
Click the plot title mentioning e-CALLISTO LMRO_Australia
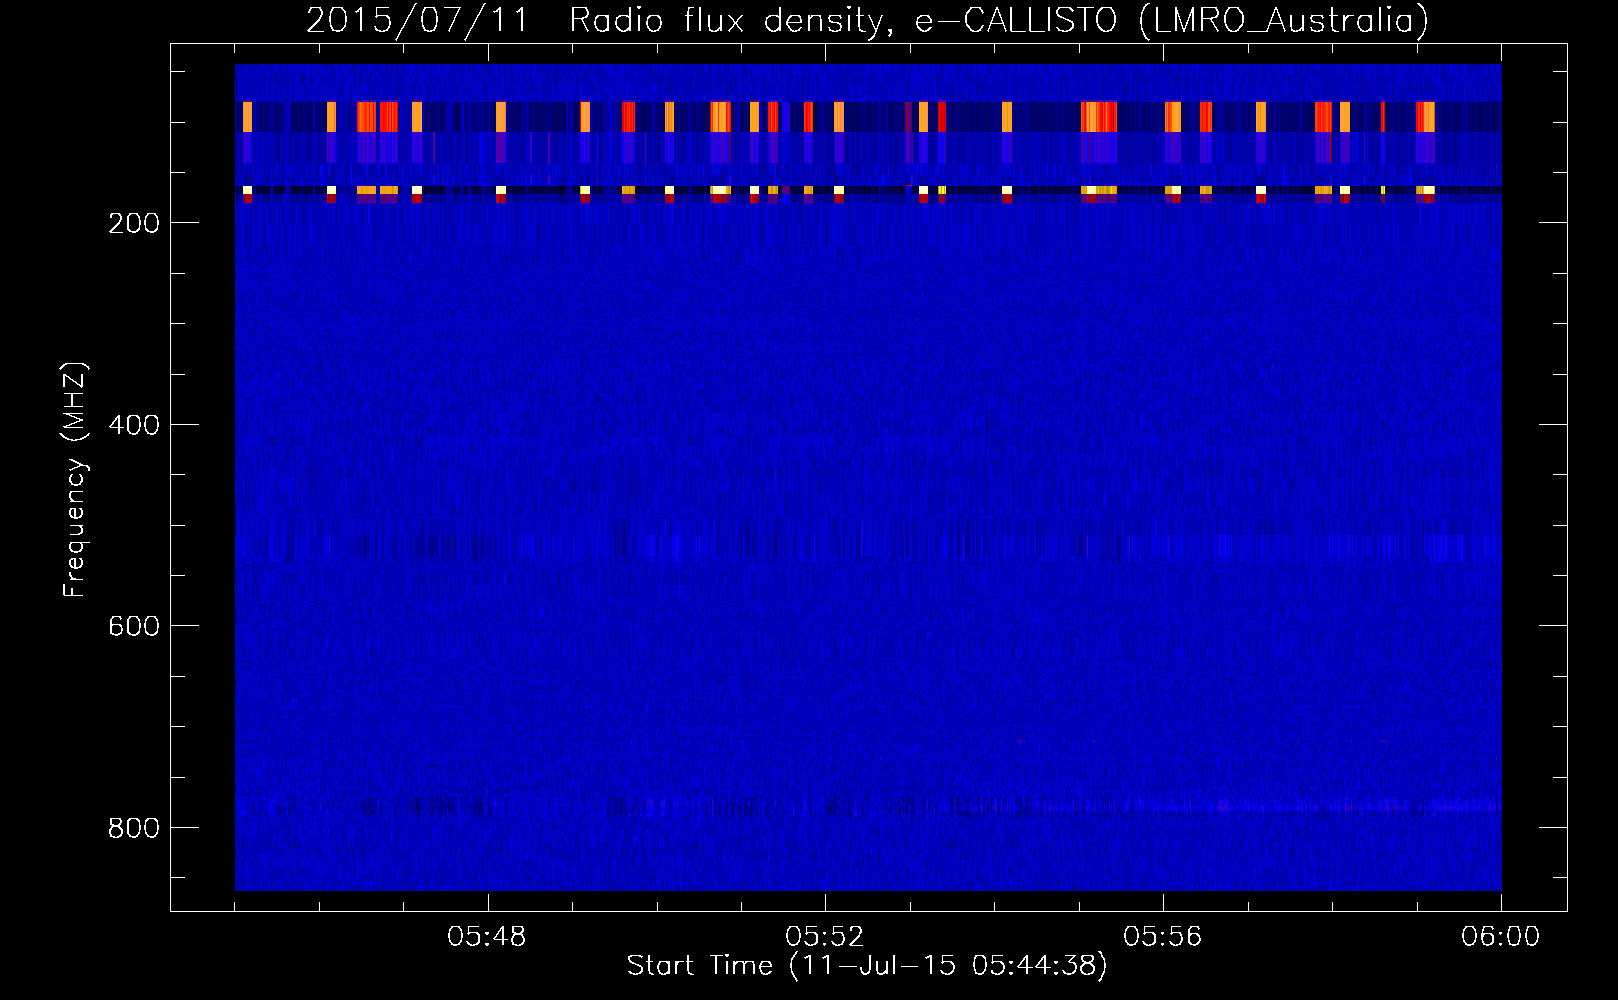pos(867,20)
